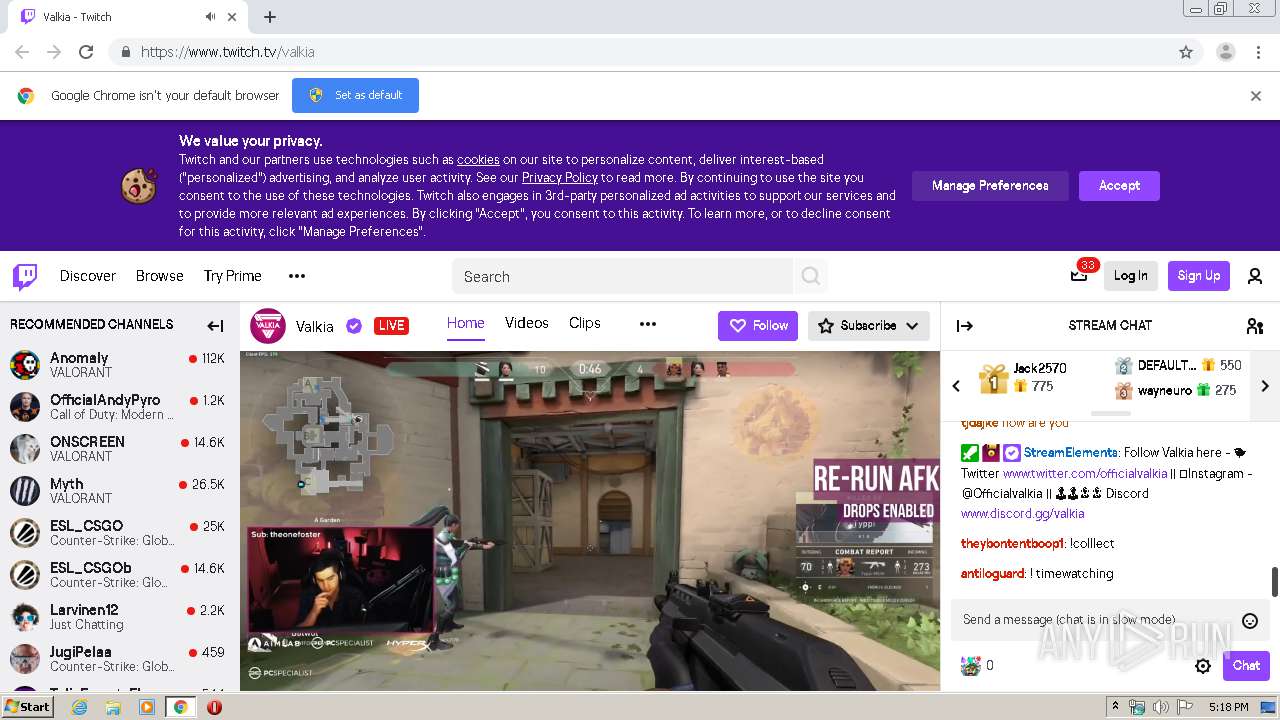Open Discover in top navigation
This screenshot has width=1280, height=720.
(x=88, y=276)
